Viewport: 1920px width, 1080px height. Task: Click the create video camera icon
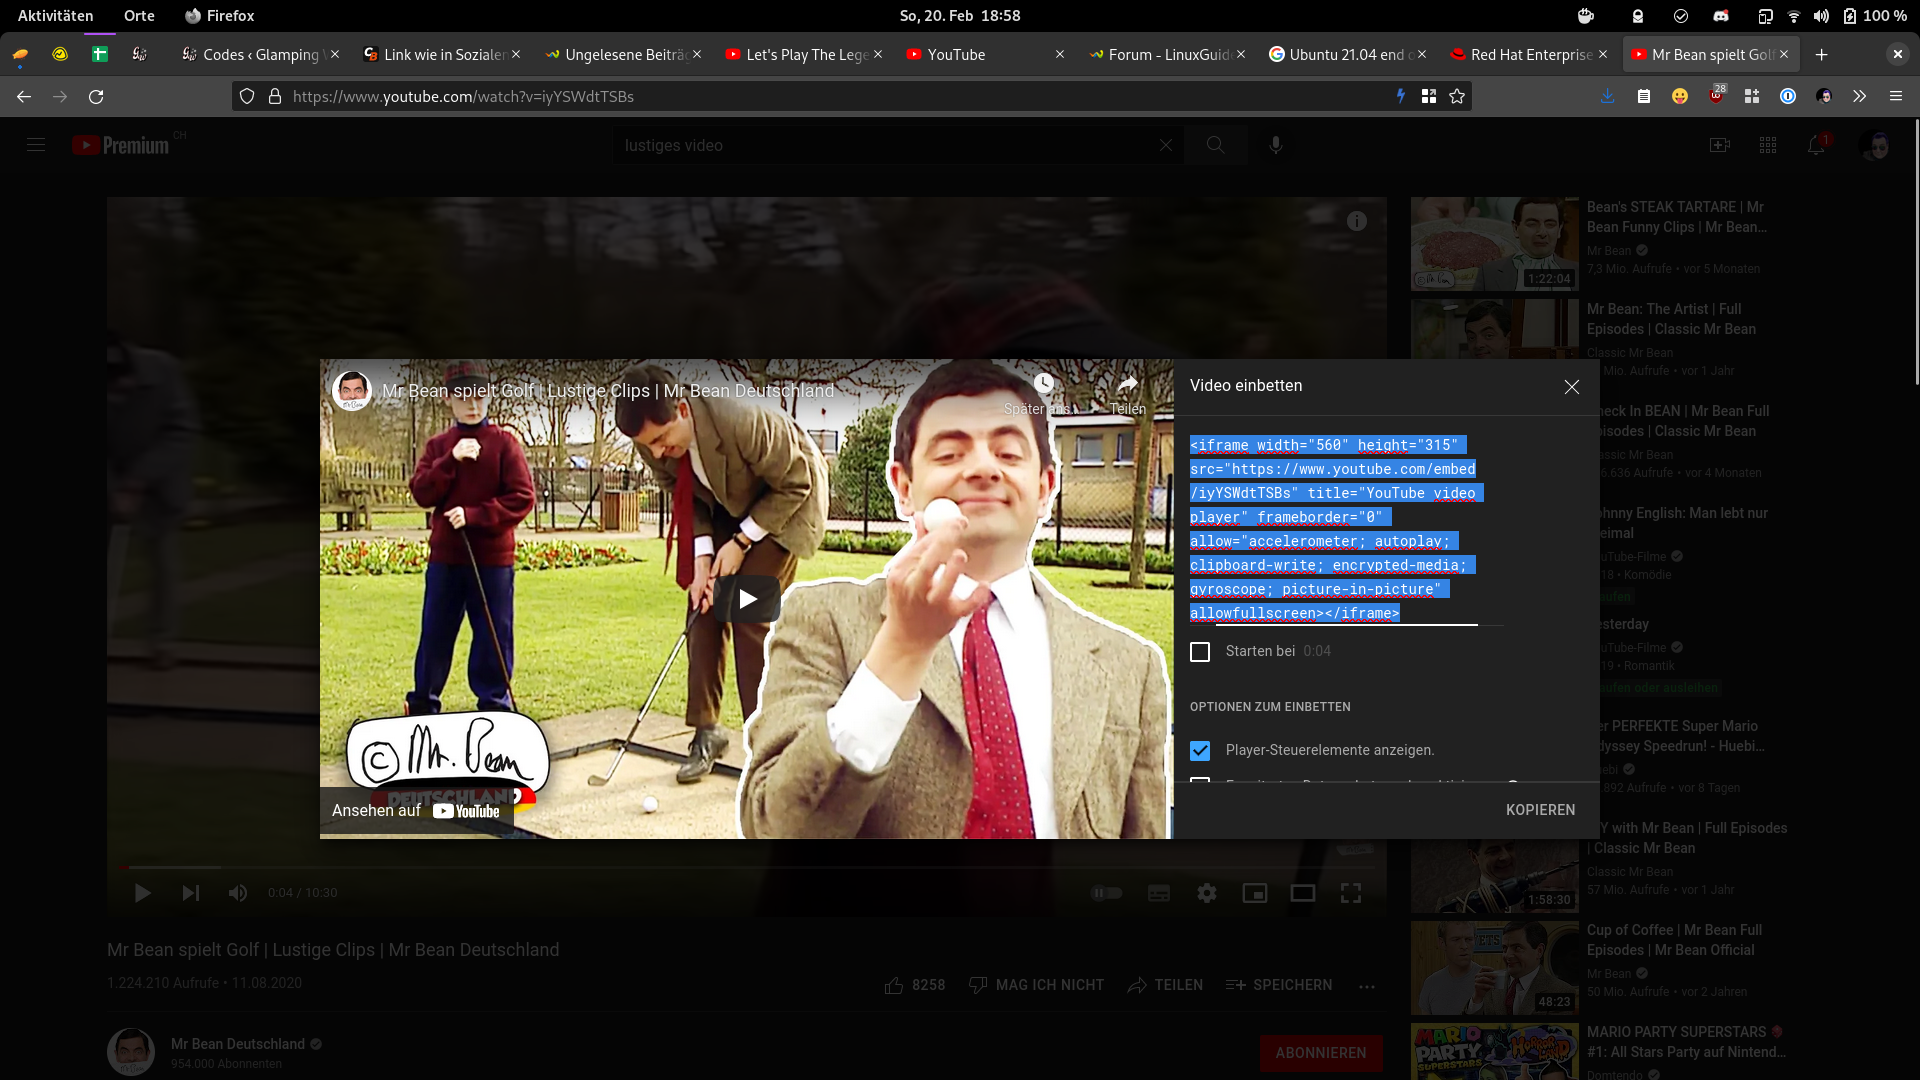click(x=1720, y=146)
